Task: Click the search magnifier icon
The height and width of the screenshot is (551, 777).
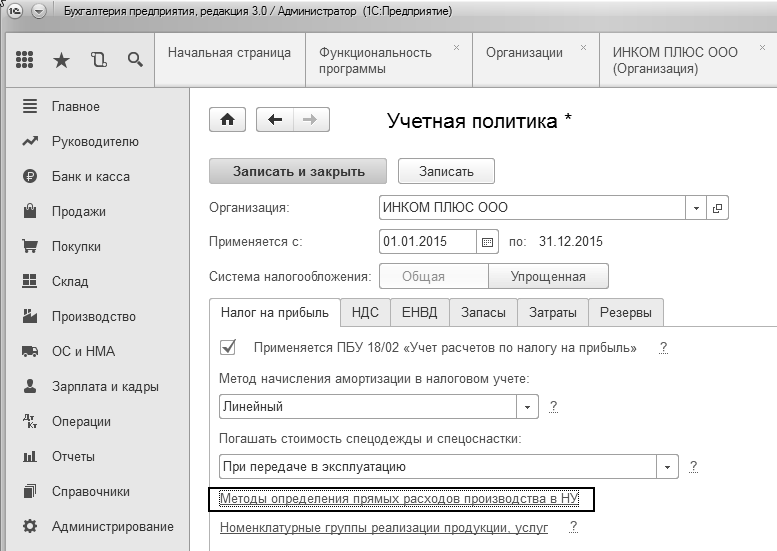Action: (x=135, y=60)
